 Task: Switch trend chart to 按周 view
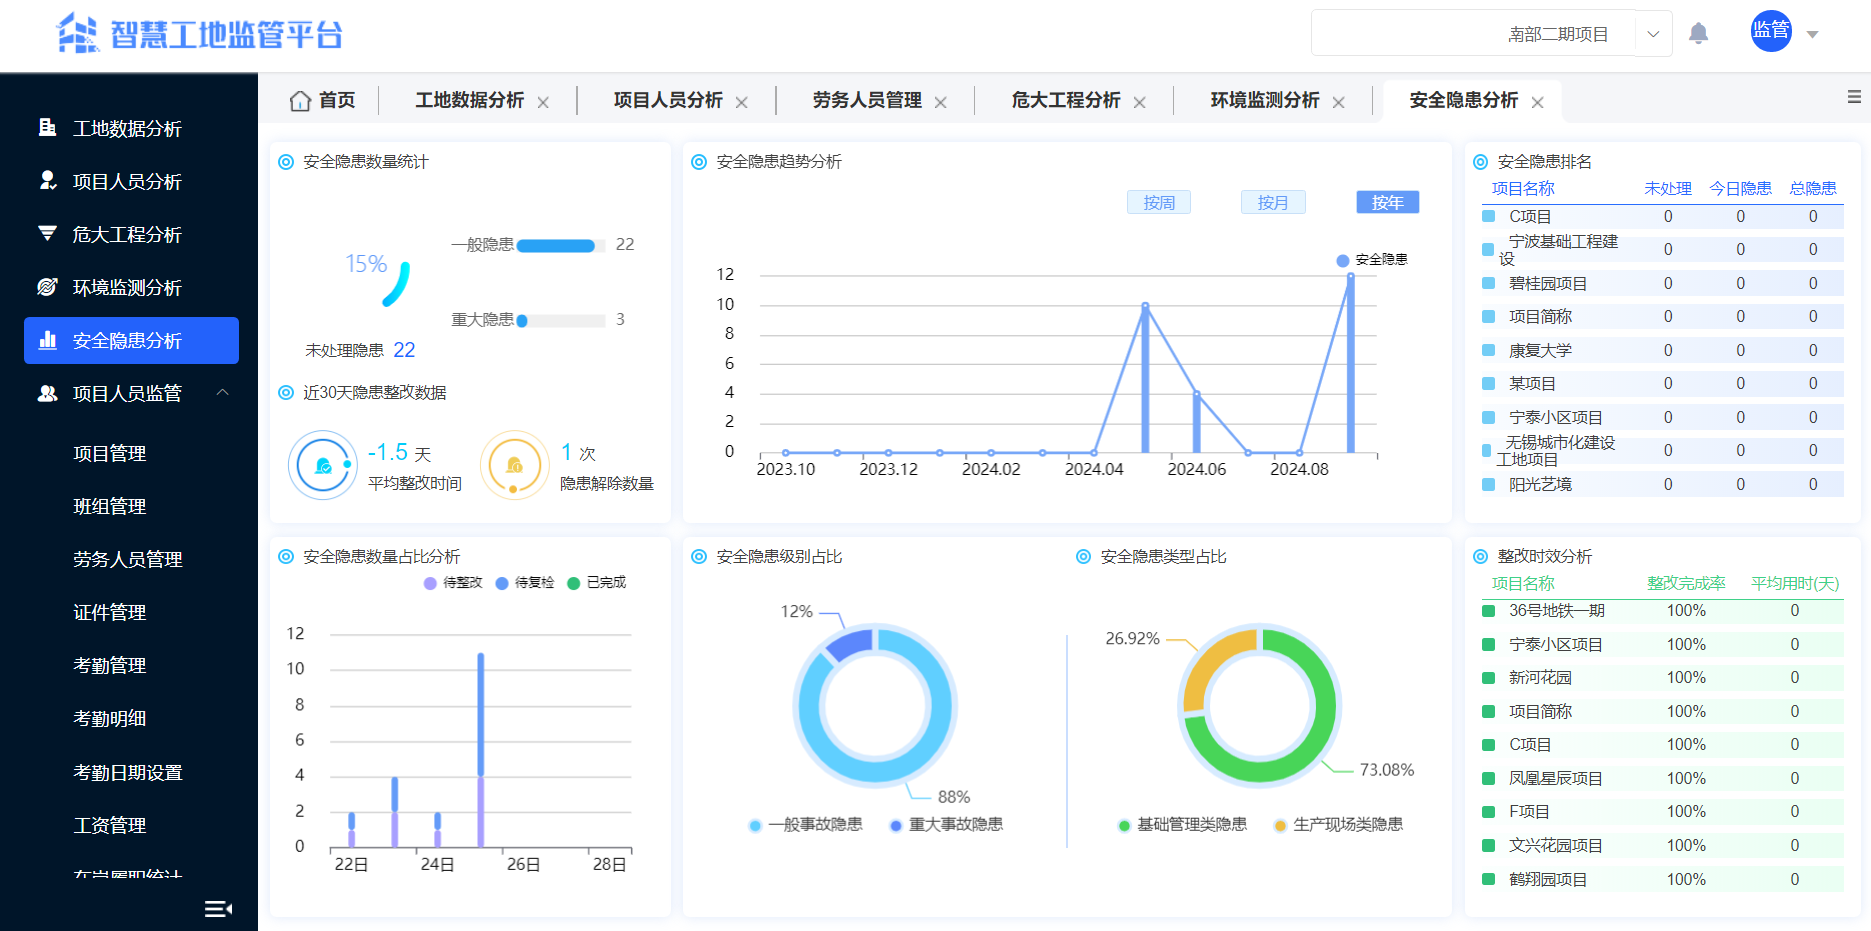(1158, 201)
